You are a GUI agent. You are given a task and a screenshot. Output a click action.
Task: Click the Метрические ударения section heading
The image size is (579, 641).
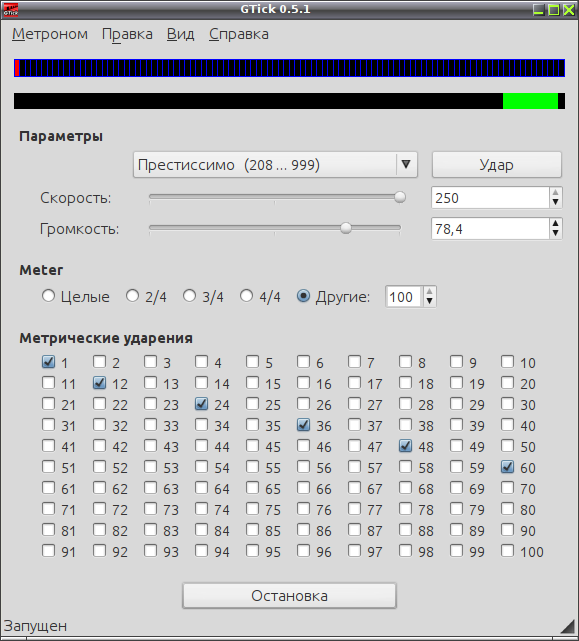(106, 338)
